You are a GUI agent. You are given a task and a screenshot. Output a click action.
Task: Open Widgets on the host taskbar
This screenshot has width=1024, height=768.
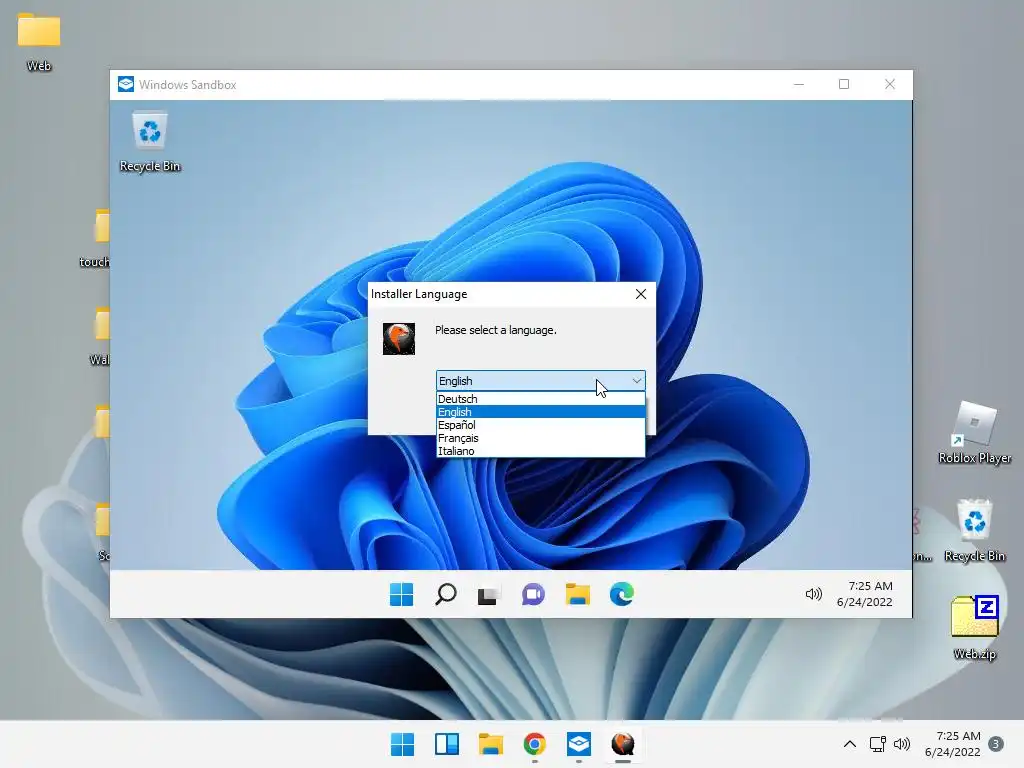pos(447,744)
